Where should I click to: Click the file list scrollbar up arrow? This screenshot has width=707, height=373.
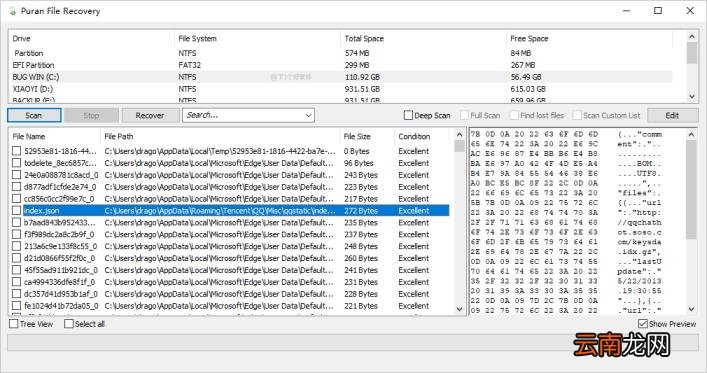point(459,134)
